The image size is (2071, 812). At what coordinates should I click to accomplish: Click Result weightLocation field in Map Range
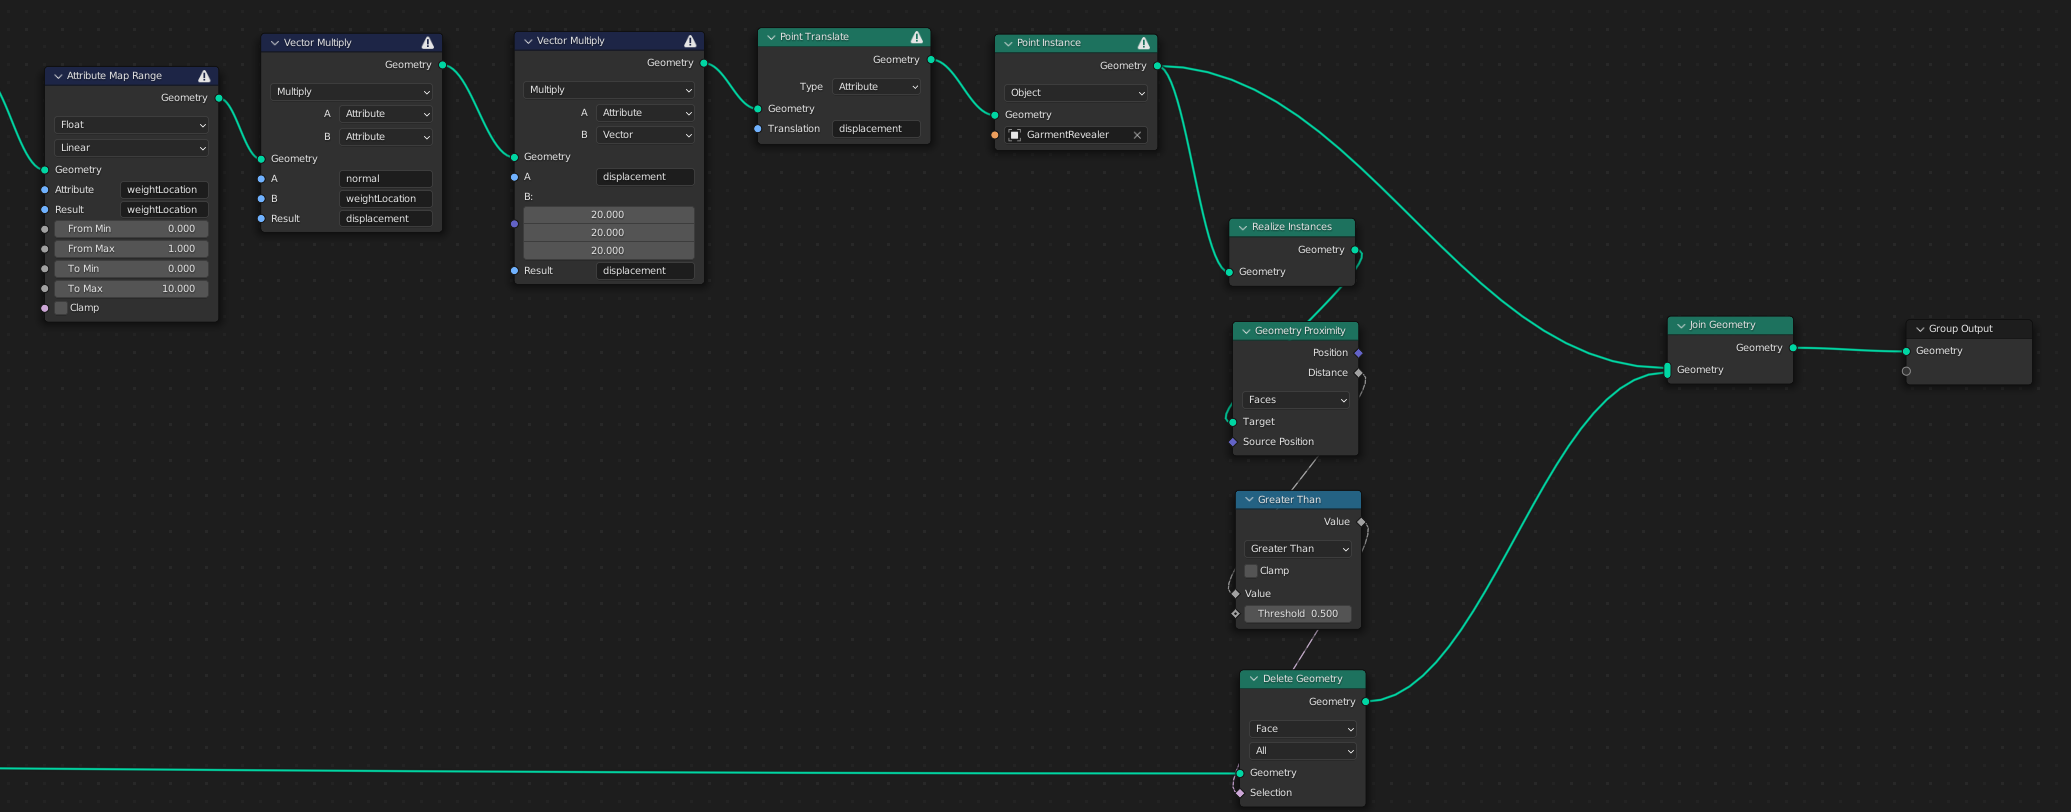(x=165, y=210)
